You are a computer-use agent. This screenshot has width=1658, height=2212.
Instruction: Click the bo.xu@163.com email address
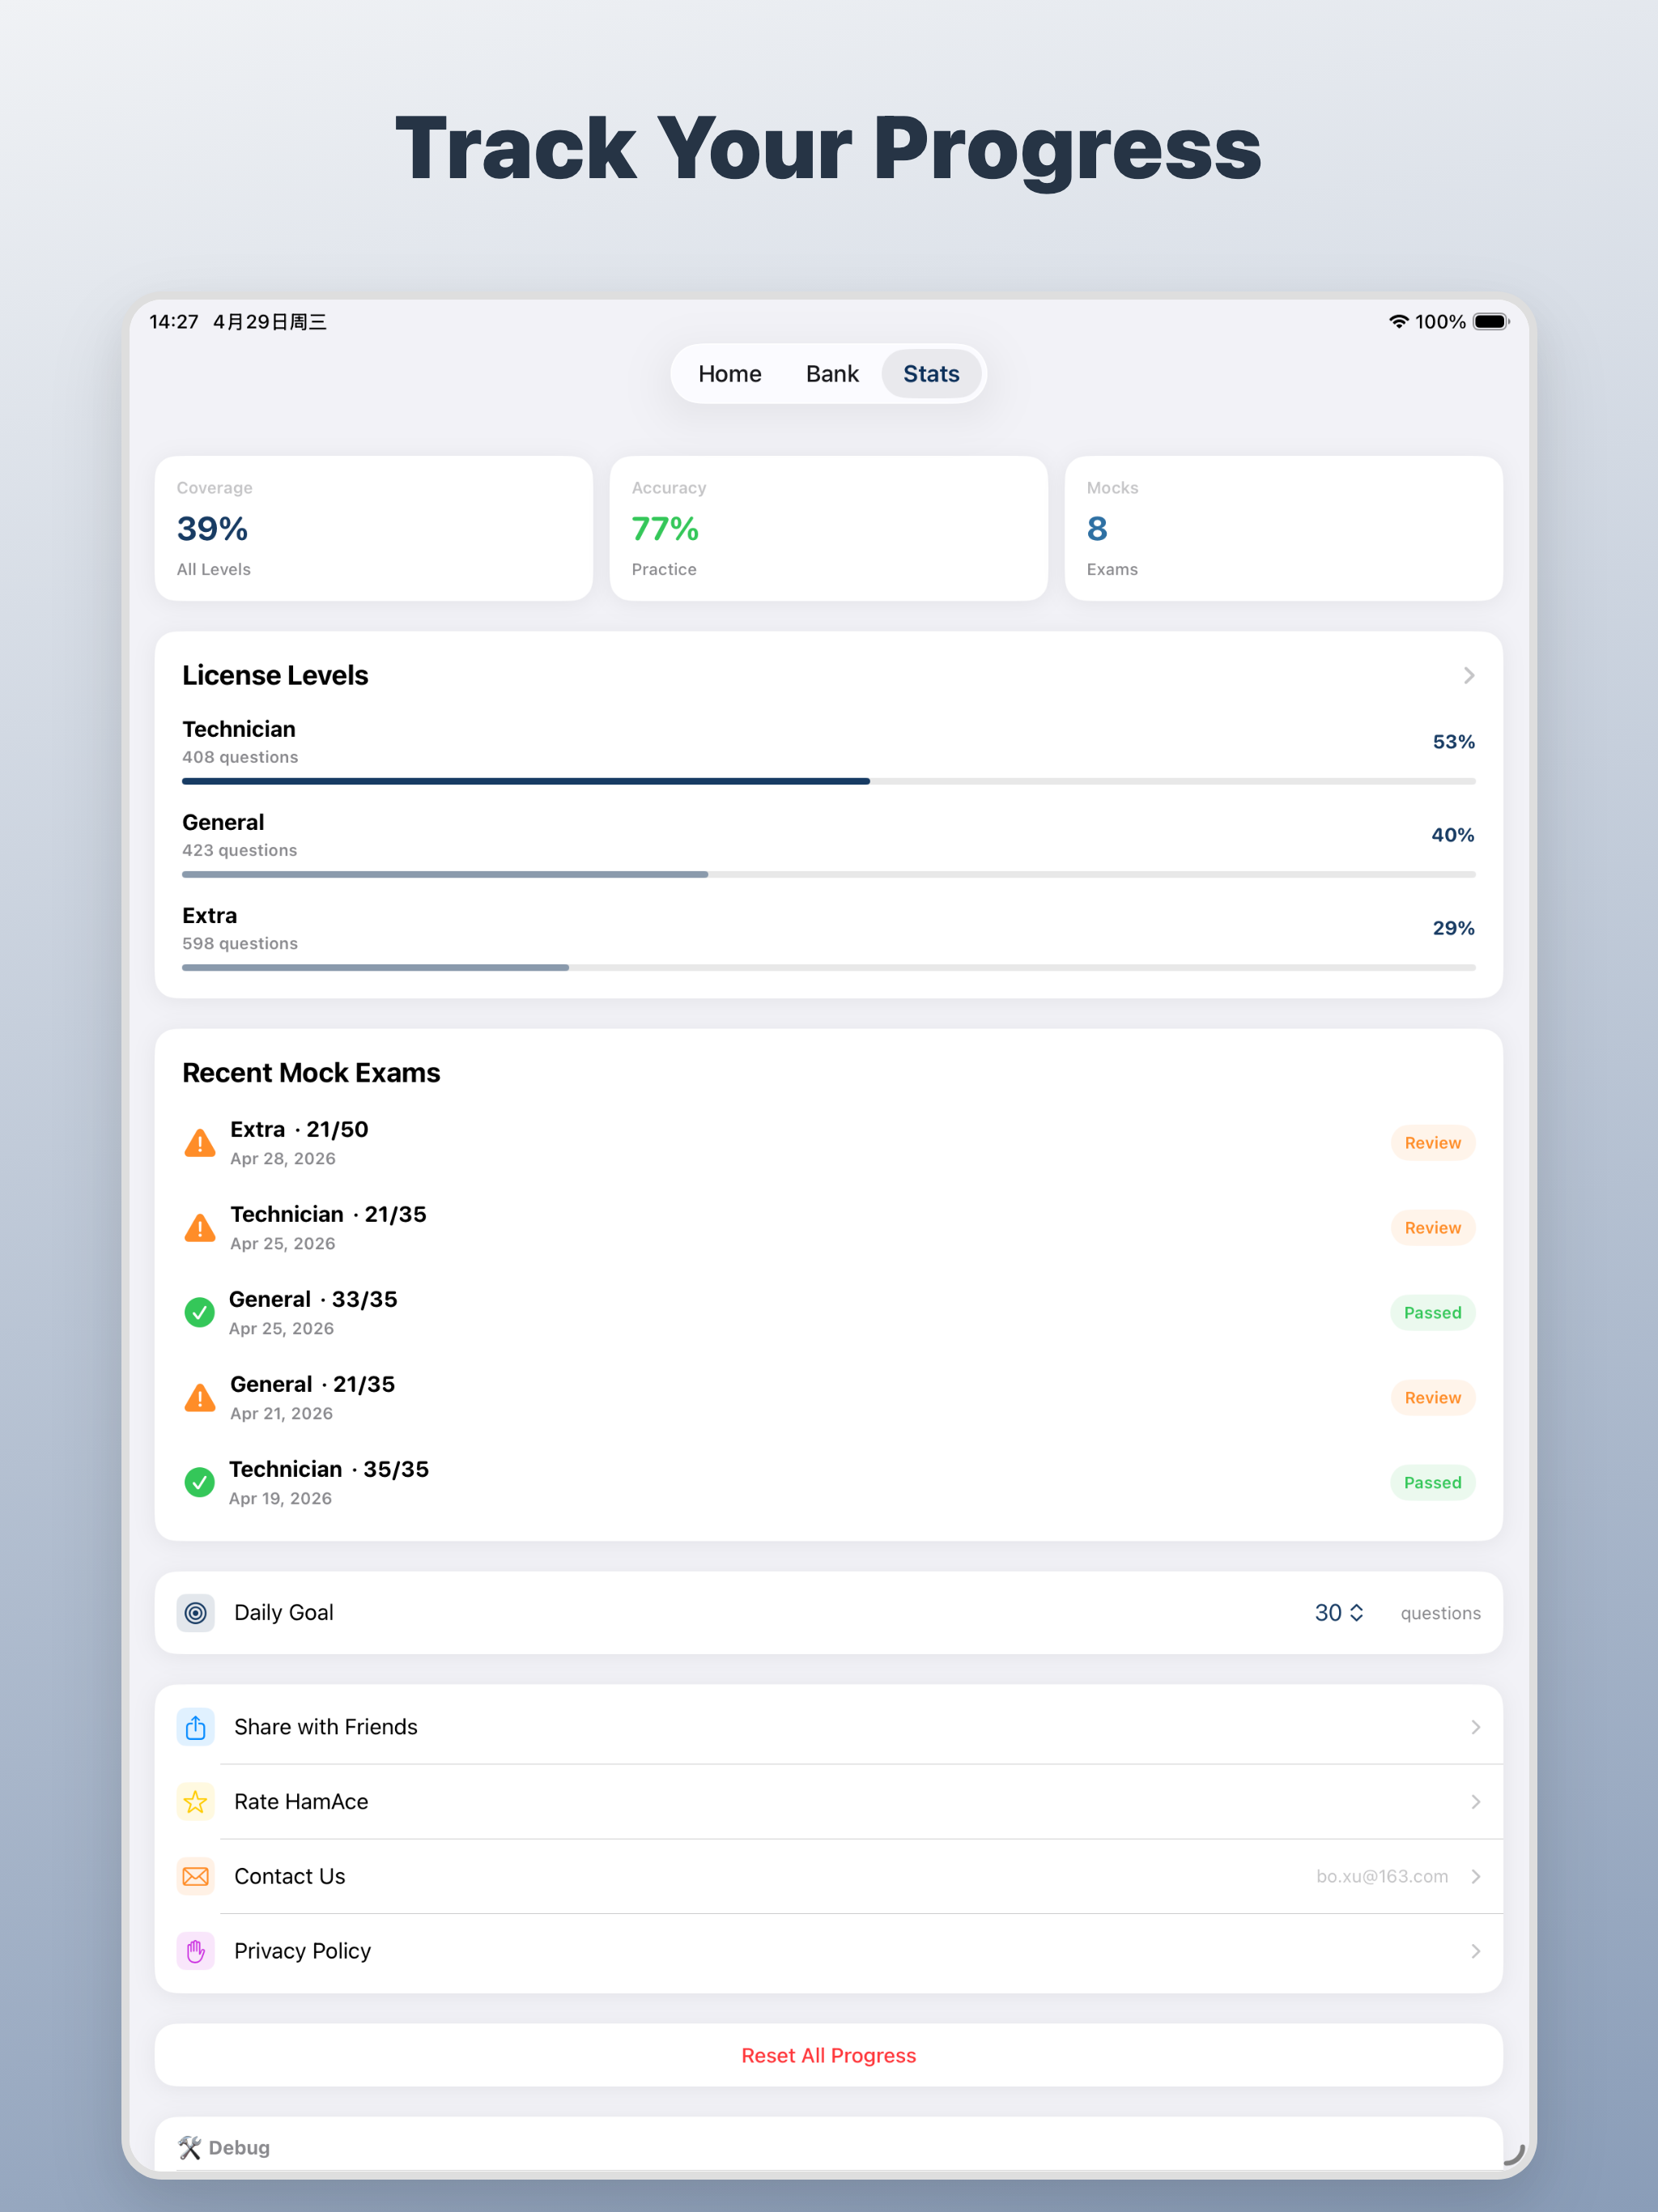tap(1382, 1876)
